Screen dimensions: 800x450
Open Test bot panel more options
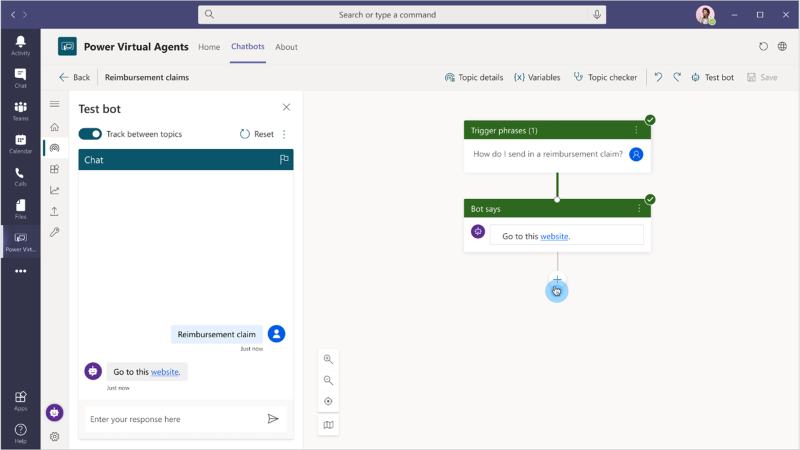pos(284,134)
